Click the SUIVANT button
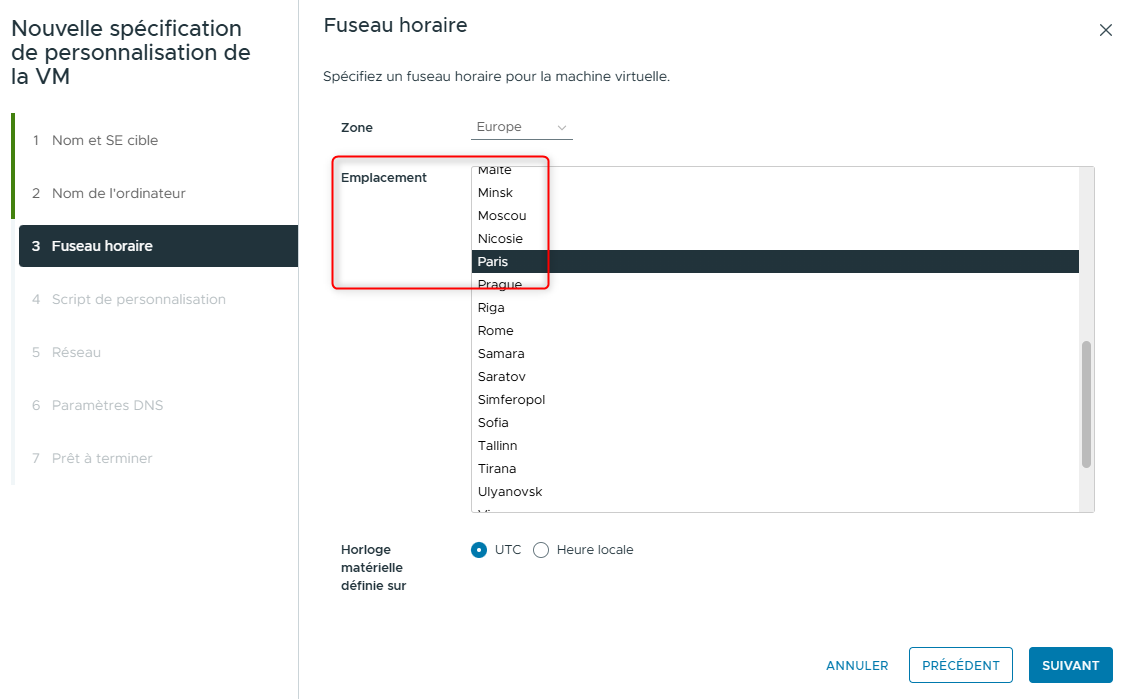This screenshot has width=1131, height=699. (1070, 665)
